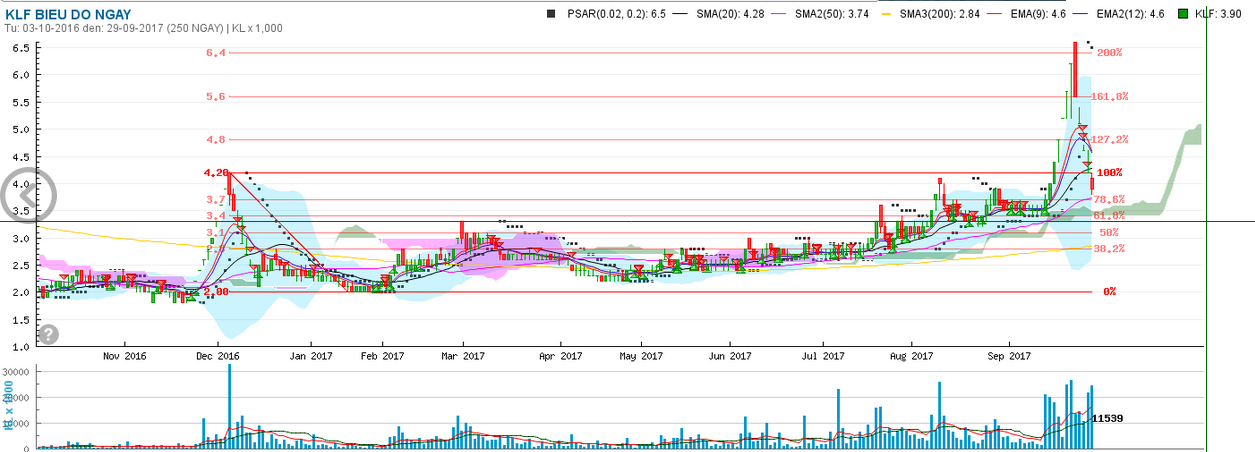Click the red 4.20 price label

[217, 172]
